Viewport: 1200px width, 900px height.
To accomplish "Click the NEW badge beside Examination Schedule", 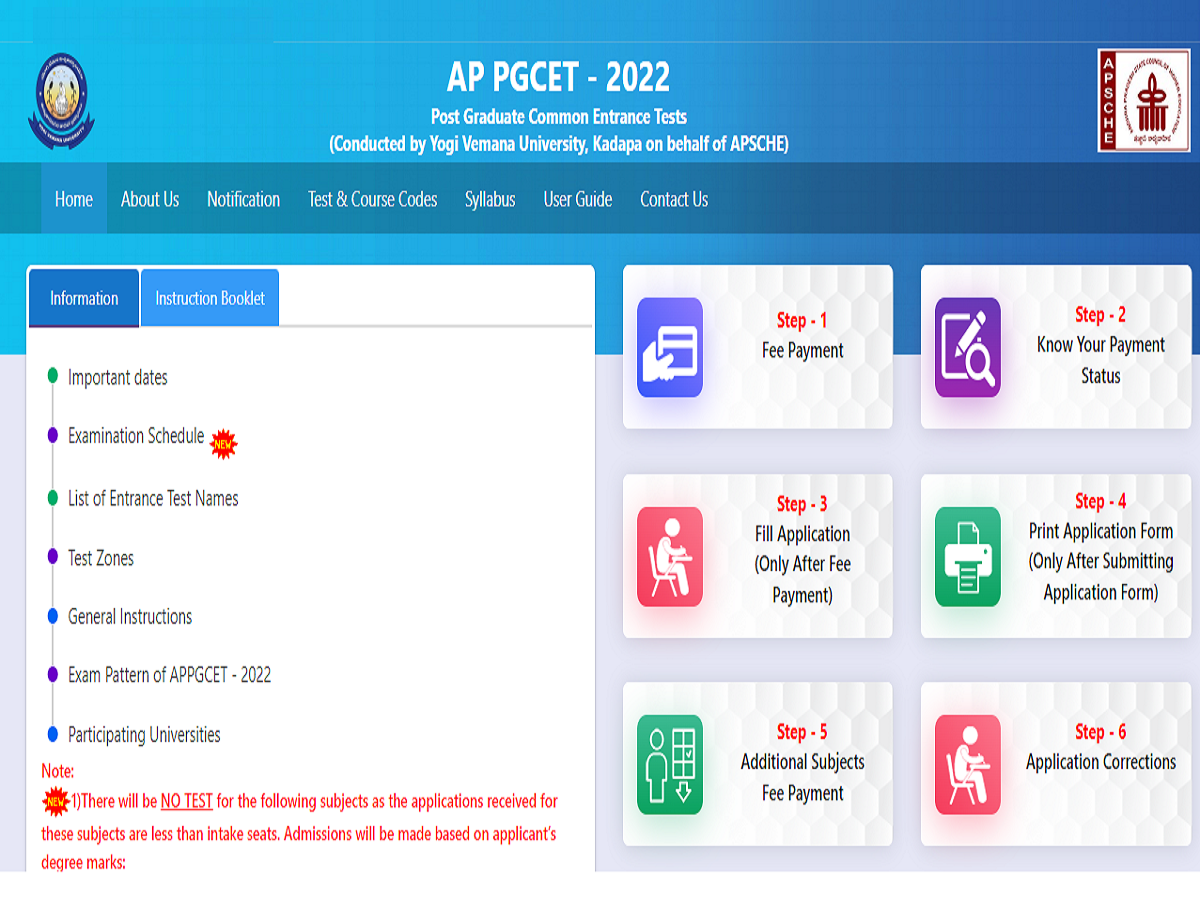I will [223, 444].
